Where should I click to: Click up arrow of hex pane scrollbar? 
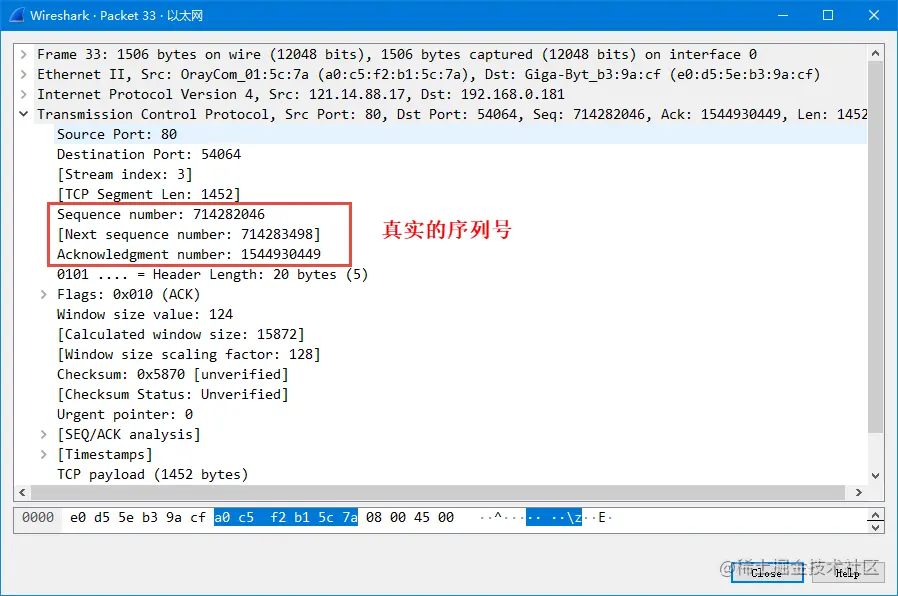pyautogui.click(x=875, y=514)
